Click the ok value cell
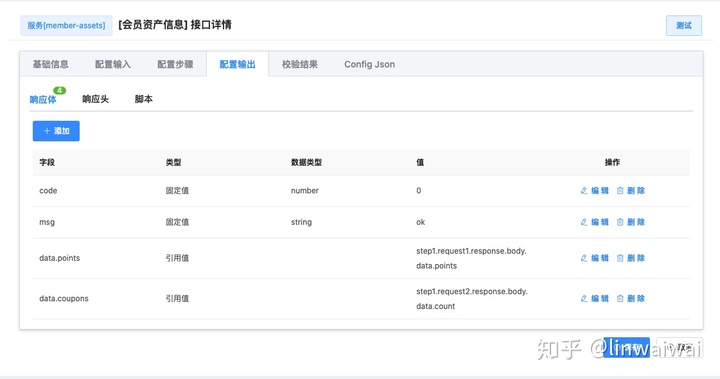Screen dimensions: 720x379 click(x=421, y=222)
